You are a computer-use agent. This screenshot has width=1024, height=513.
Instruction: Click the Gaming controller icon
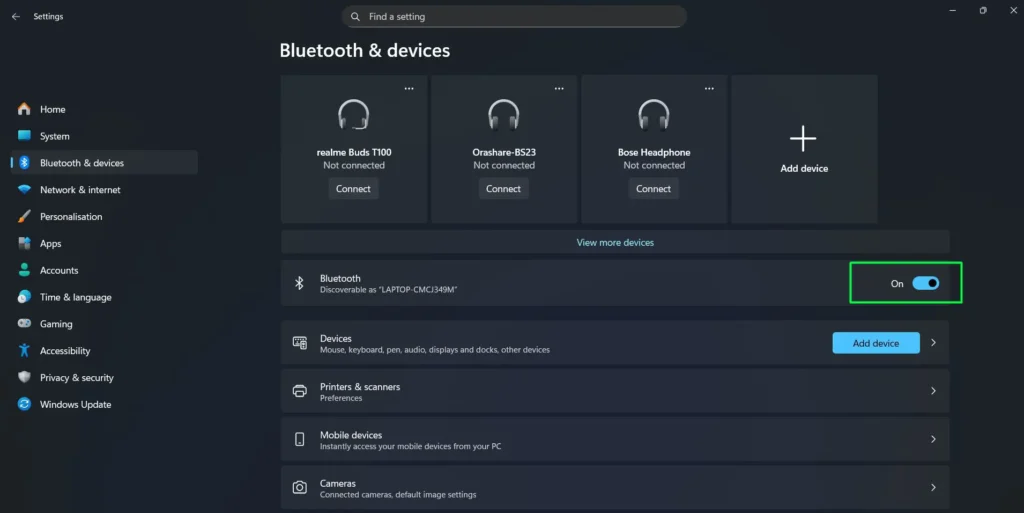click(x=24, y=323)
